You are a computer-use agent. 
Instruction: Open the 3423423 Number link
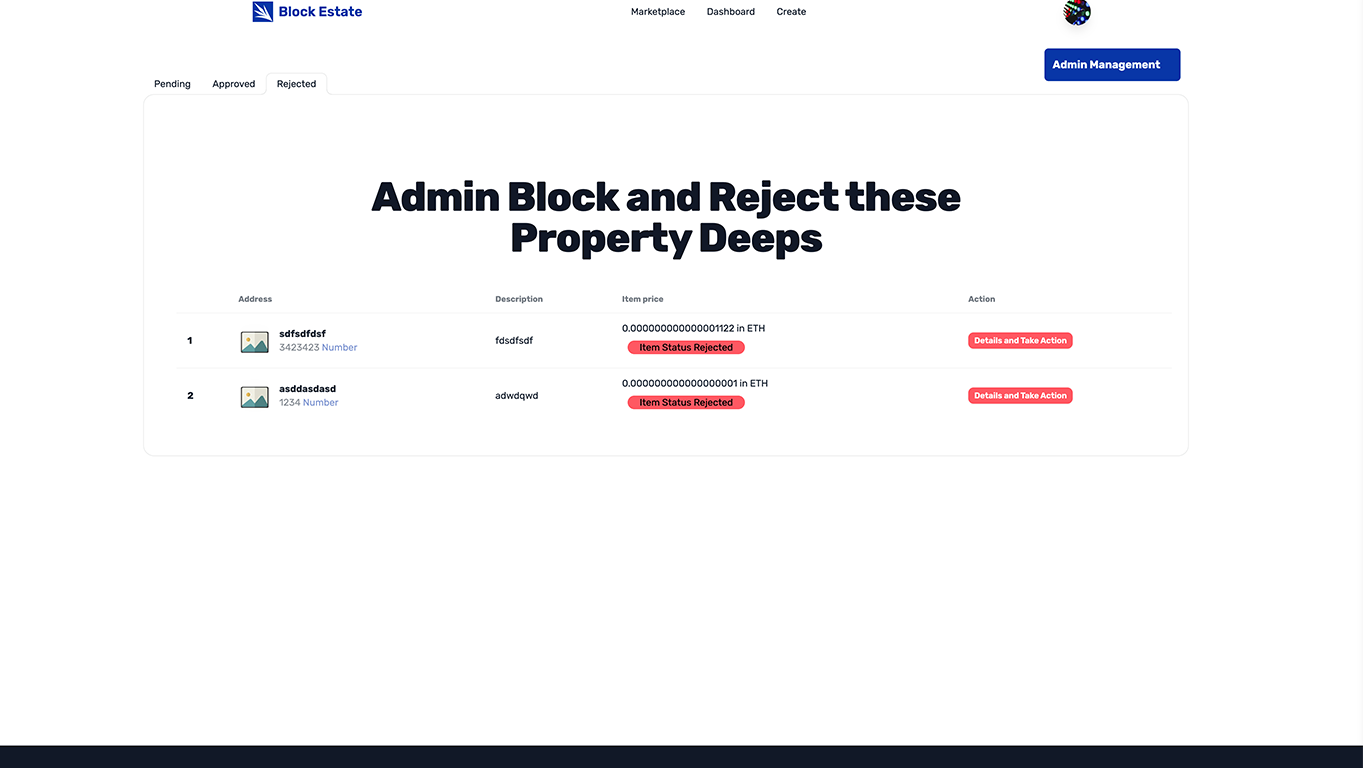[x=317, y=347]
